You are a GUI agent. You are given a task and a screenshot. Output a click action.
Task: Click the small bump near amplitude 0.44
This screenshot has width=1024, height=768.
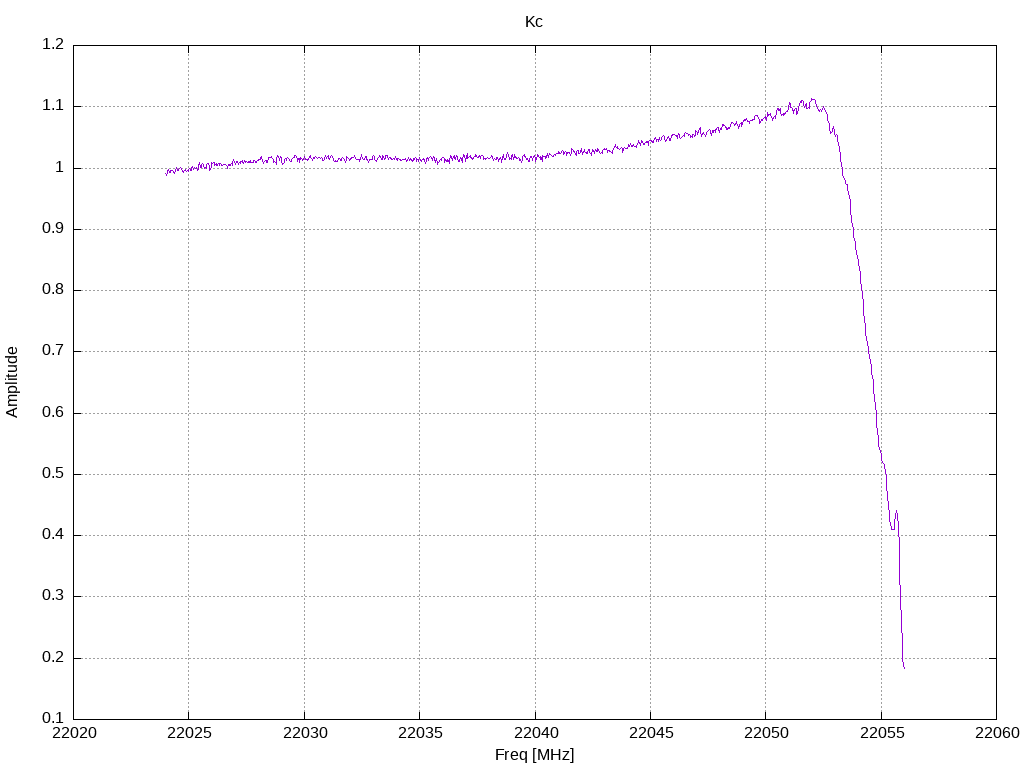click(896, 513)
